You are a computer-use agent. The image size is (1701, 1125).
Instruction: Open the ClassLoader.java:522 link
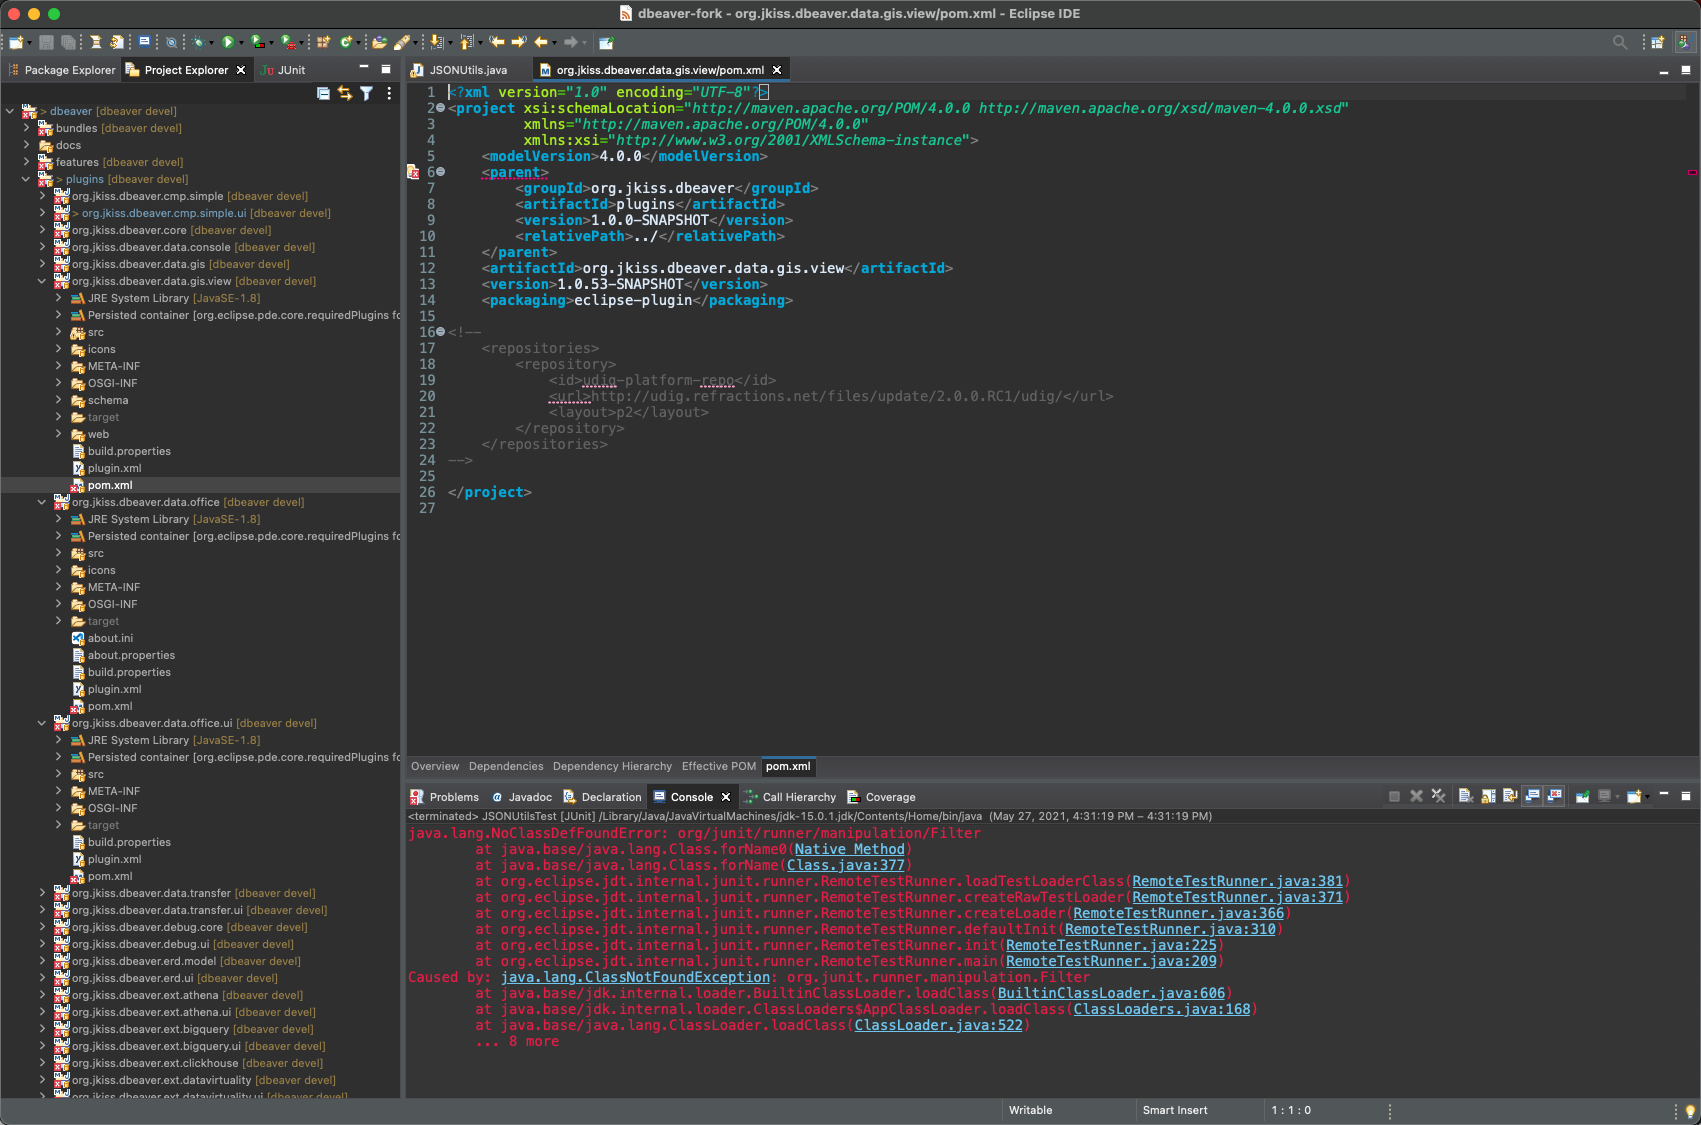click(x=939, y=1025)
